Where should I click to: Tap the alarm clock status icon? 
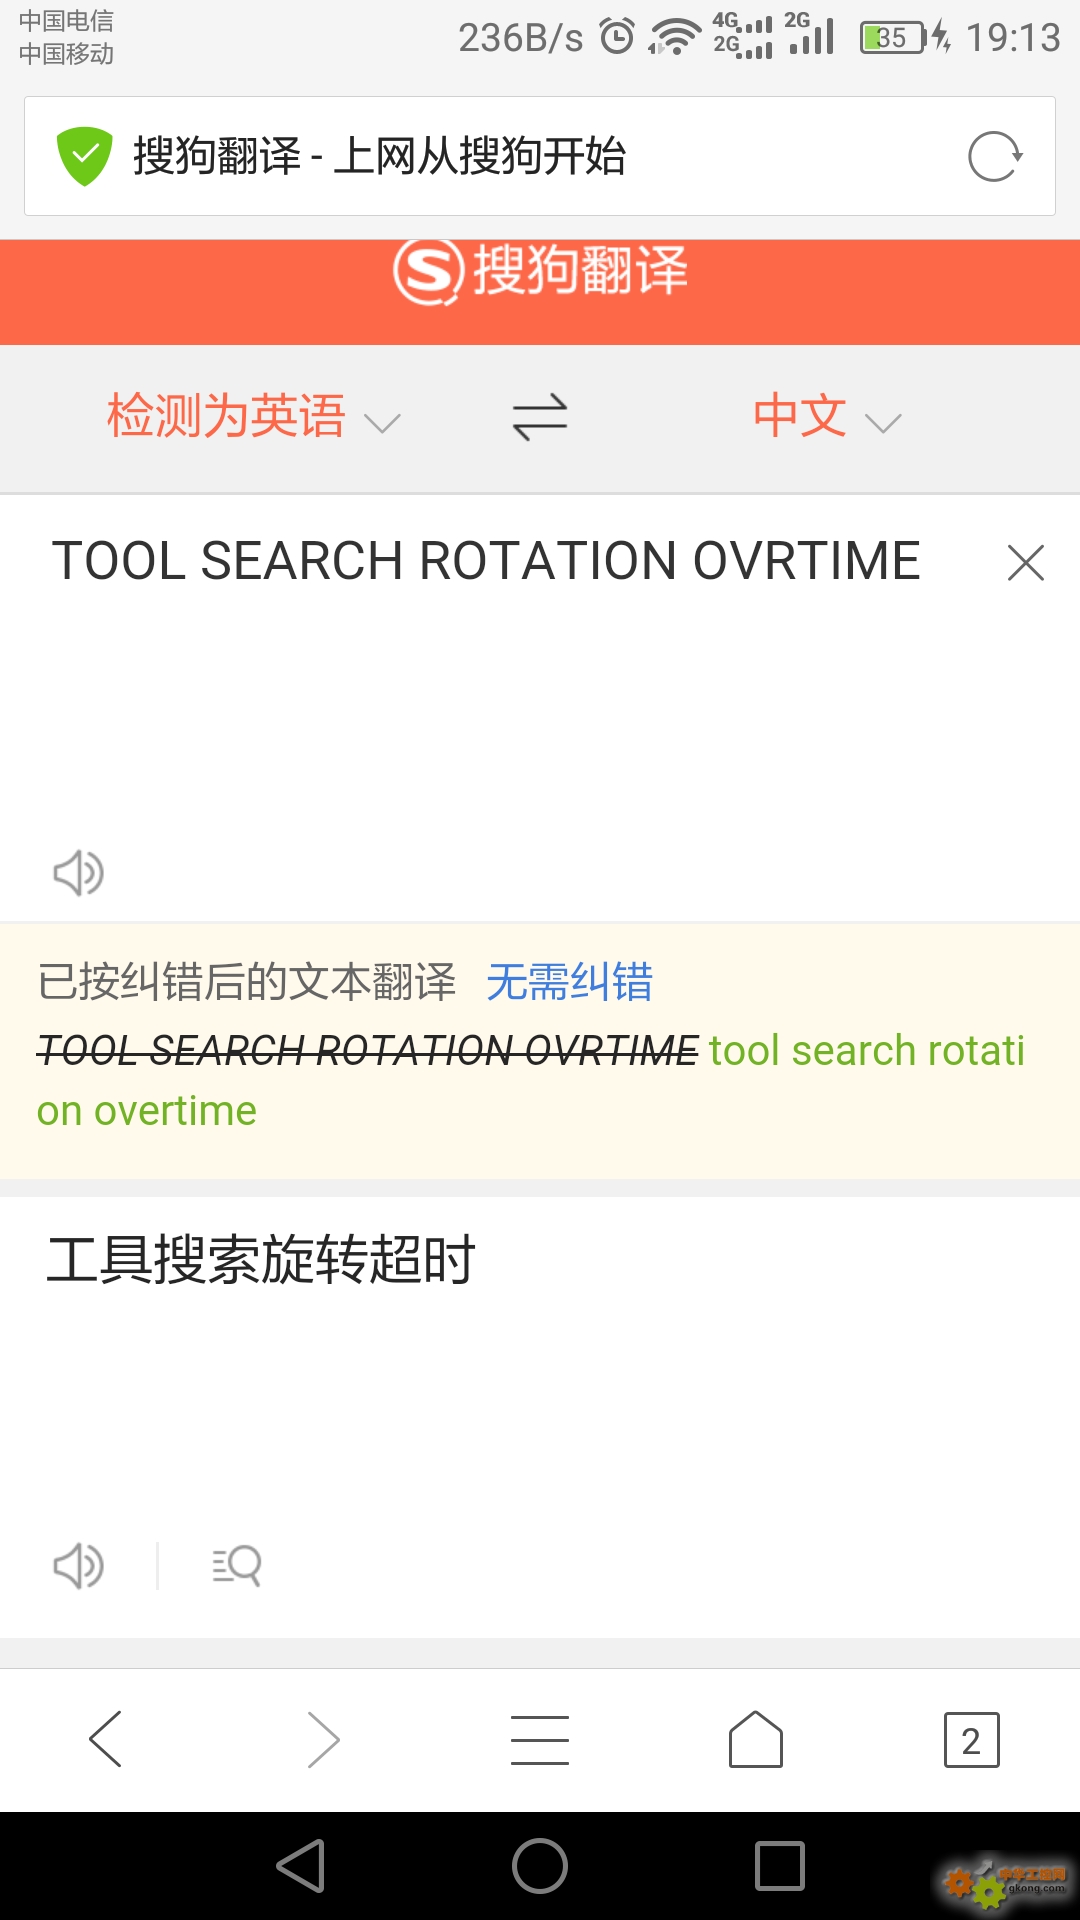pos(617,37)
